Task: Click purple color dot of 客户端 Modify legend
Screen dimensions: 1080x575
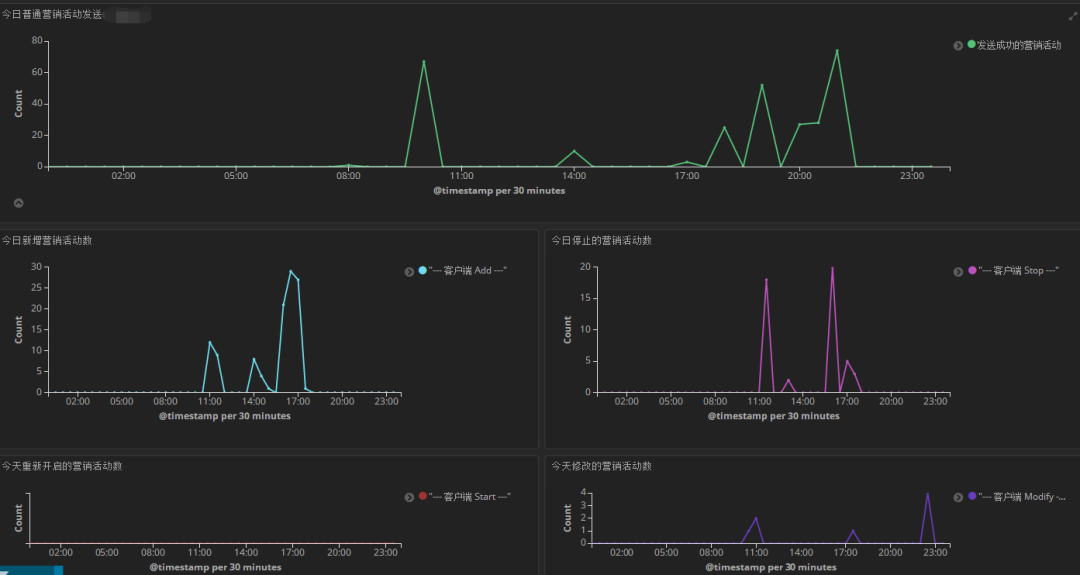Action: pos(972,496)
